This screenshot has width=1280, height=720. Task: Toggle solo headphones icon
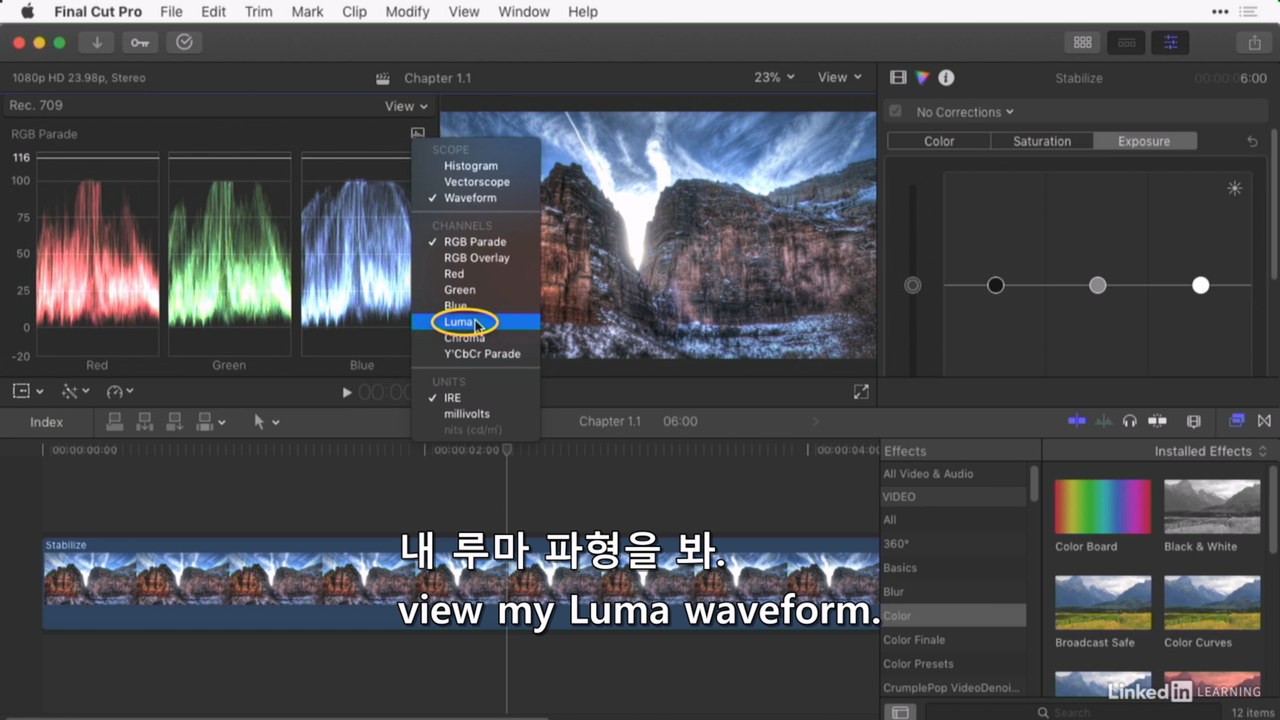1130,421
